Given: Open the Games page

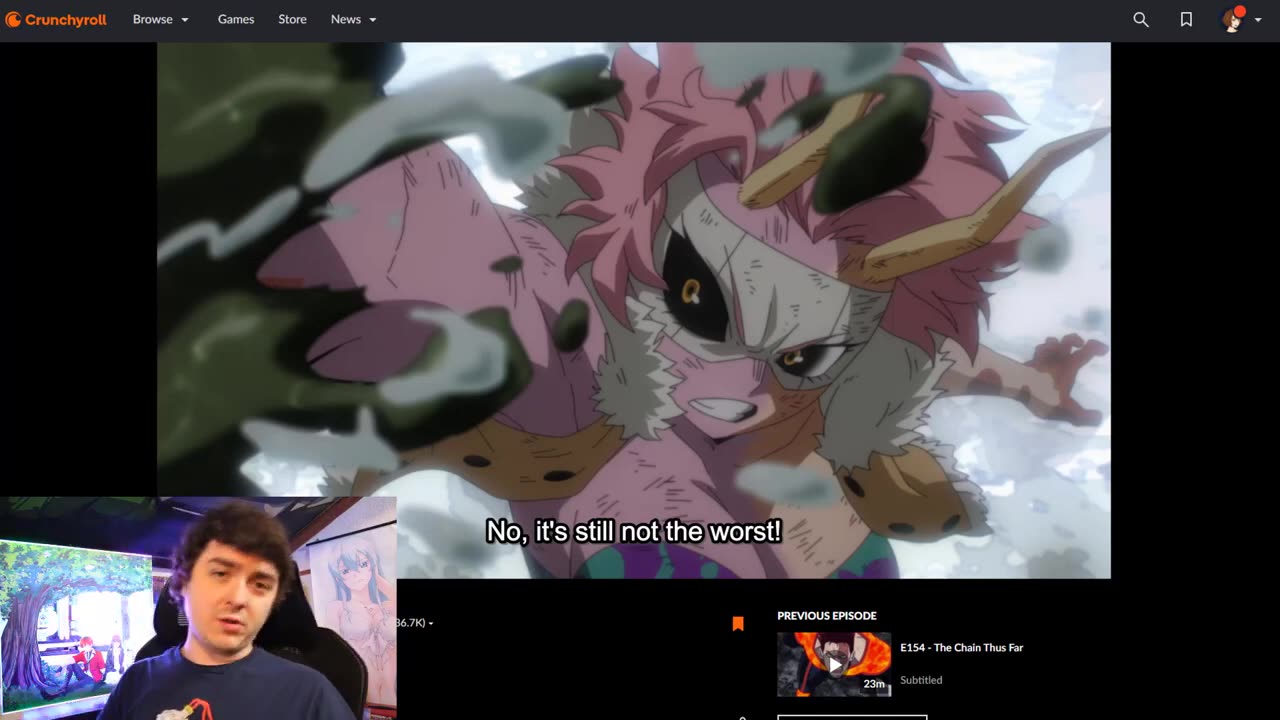Looking at the screenshot, I should [x=236, y=19].
